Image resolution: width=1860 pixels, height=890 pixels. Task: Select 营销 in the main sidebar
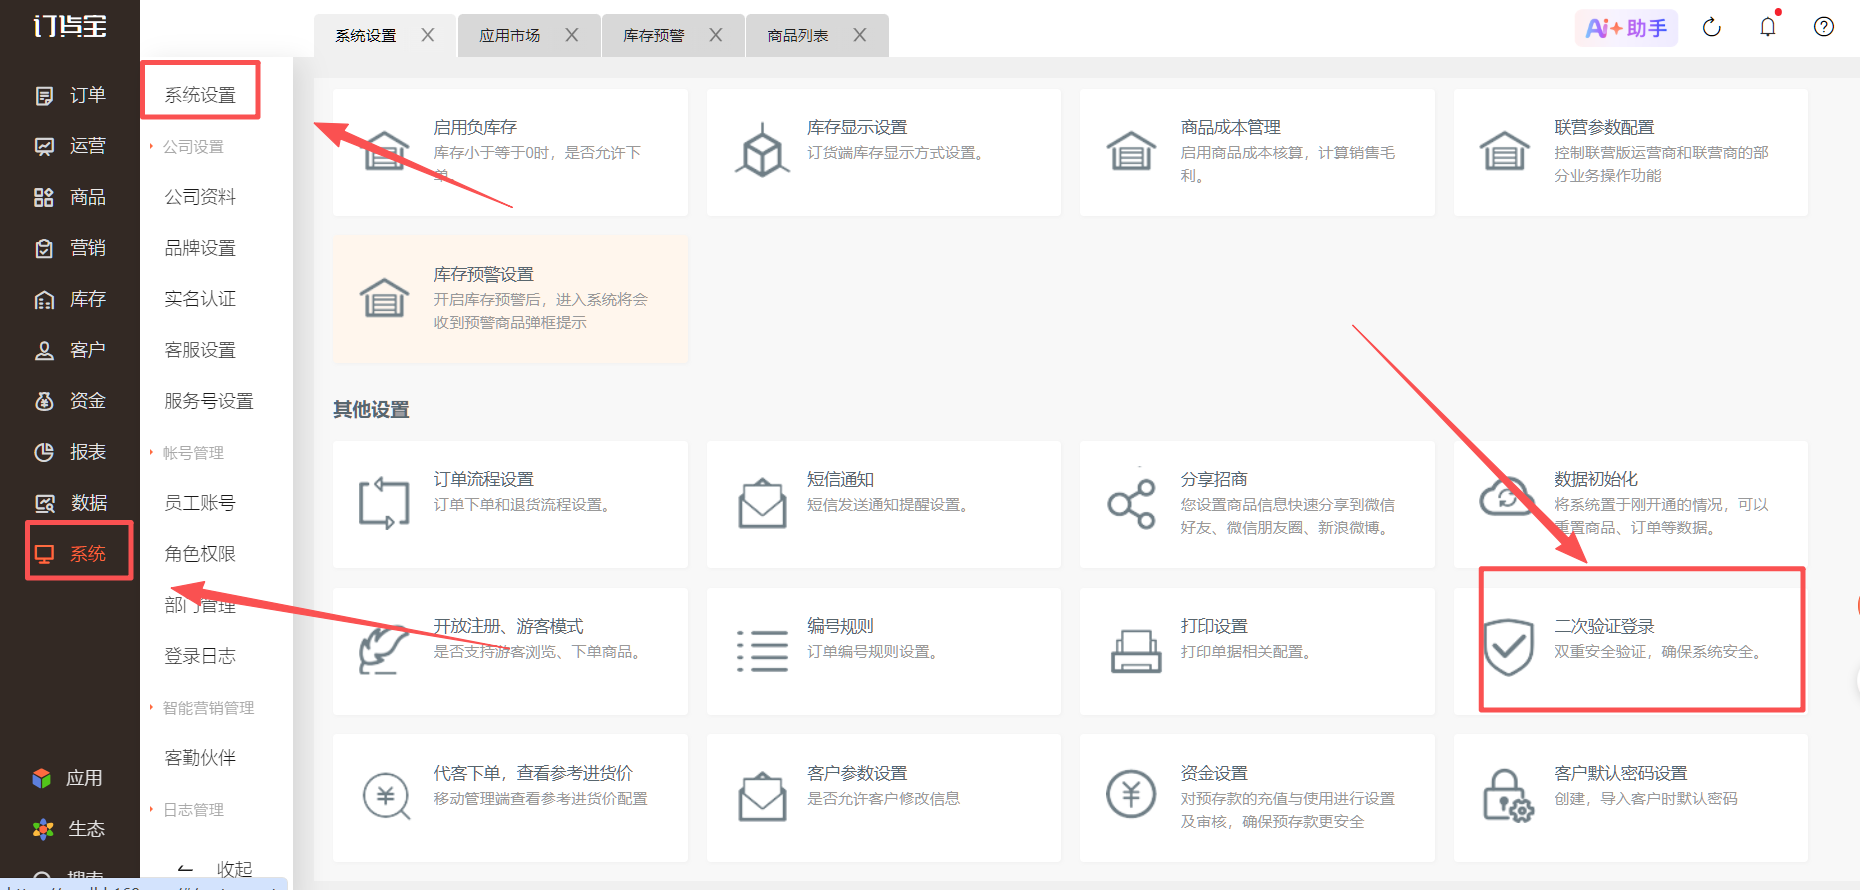click(70, 248)
